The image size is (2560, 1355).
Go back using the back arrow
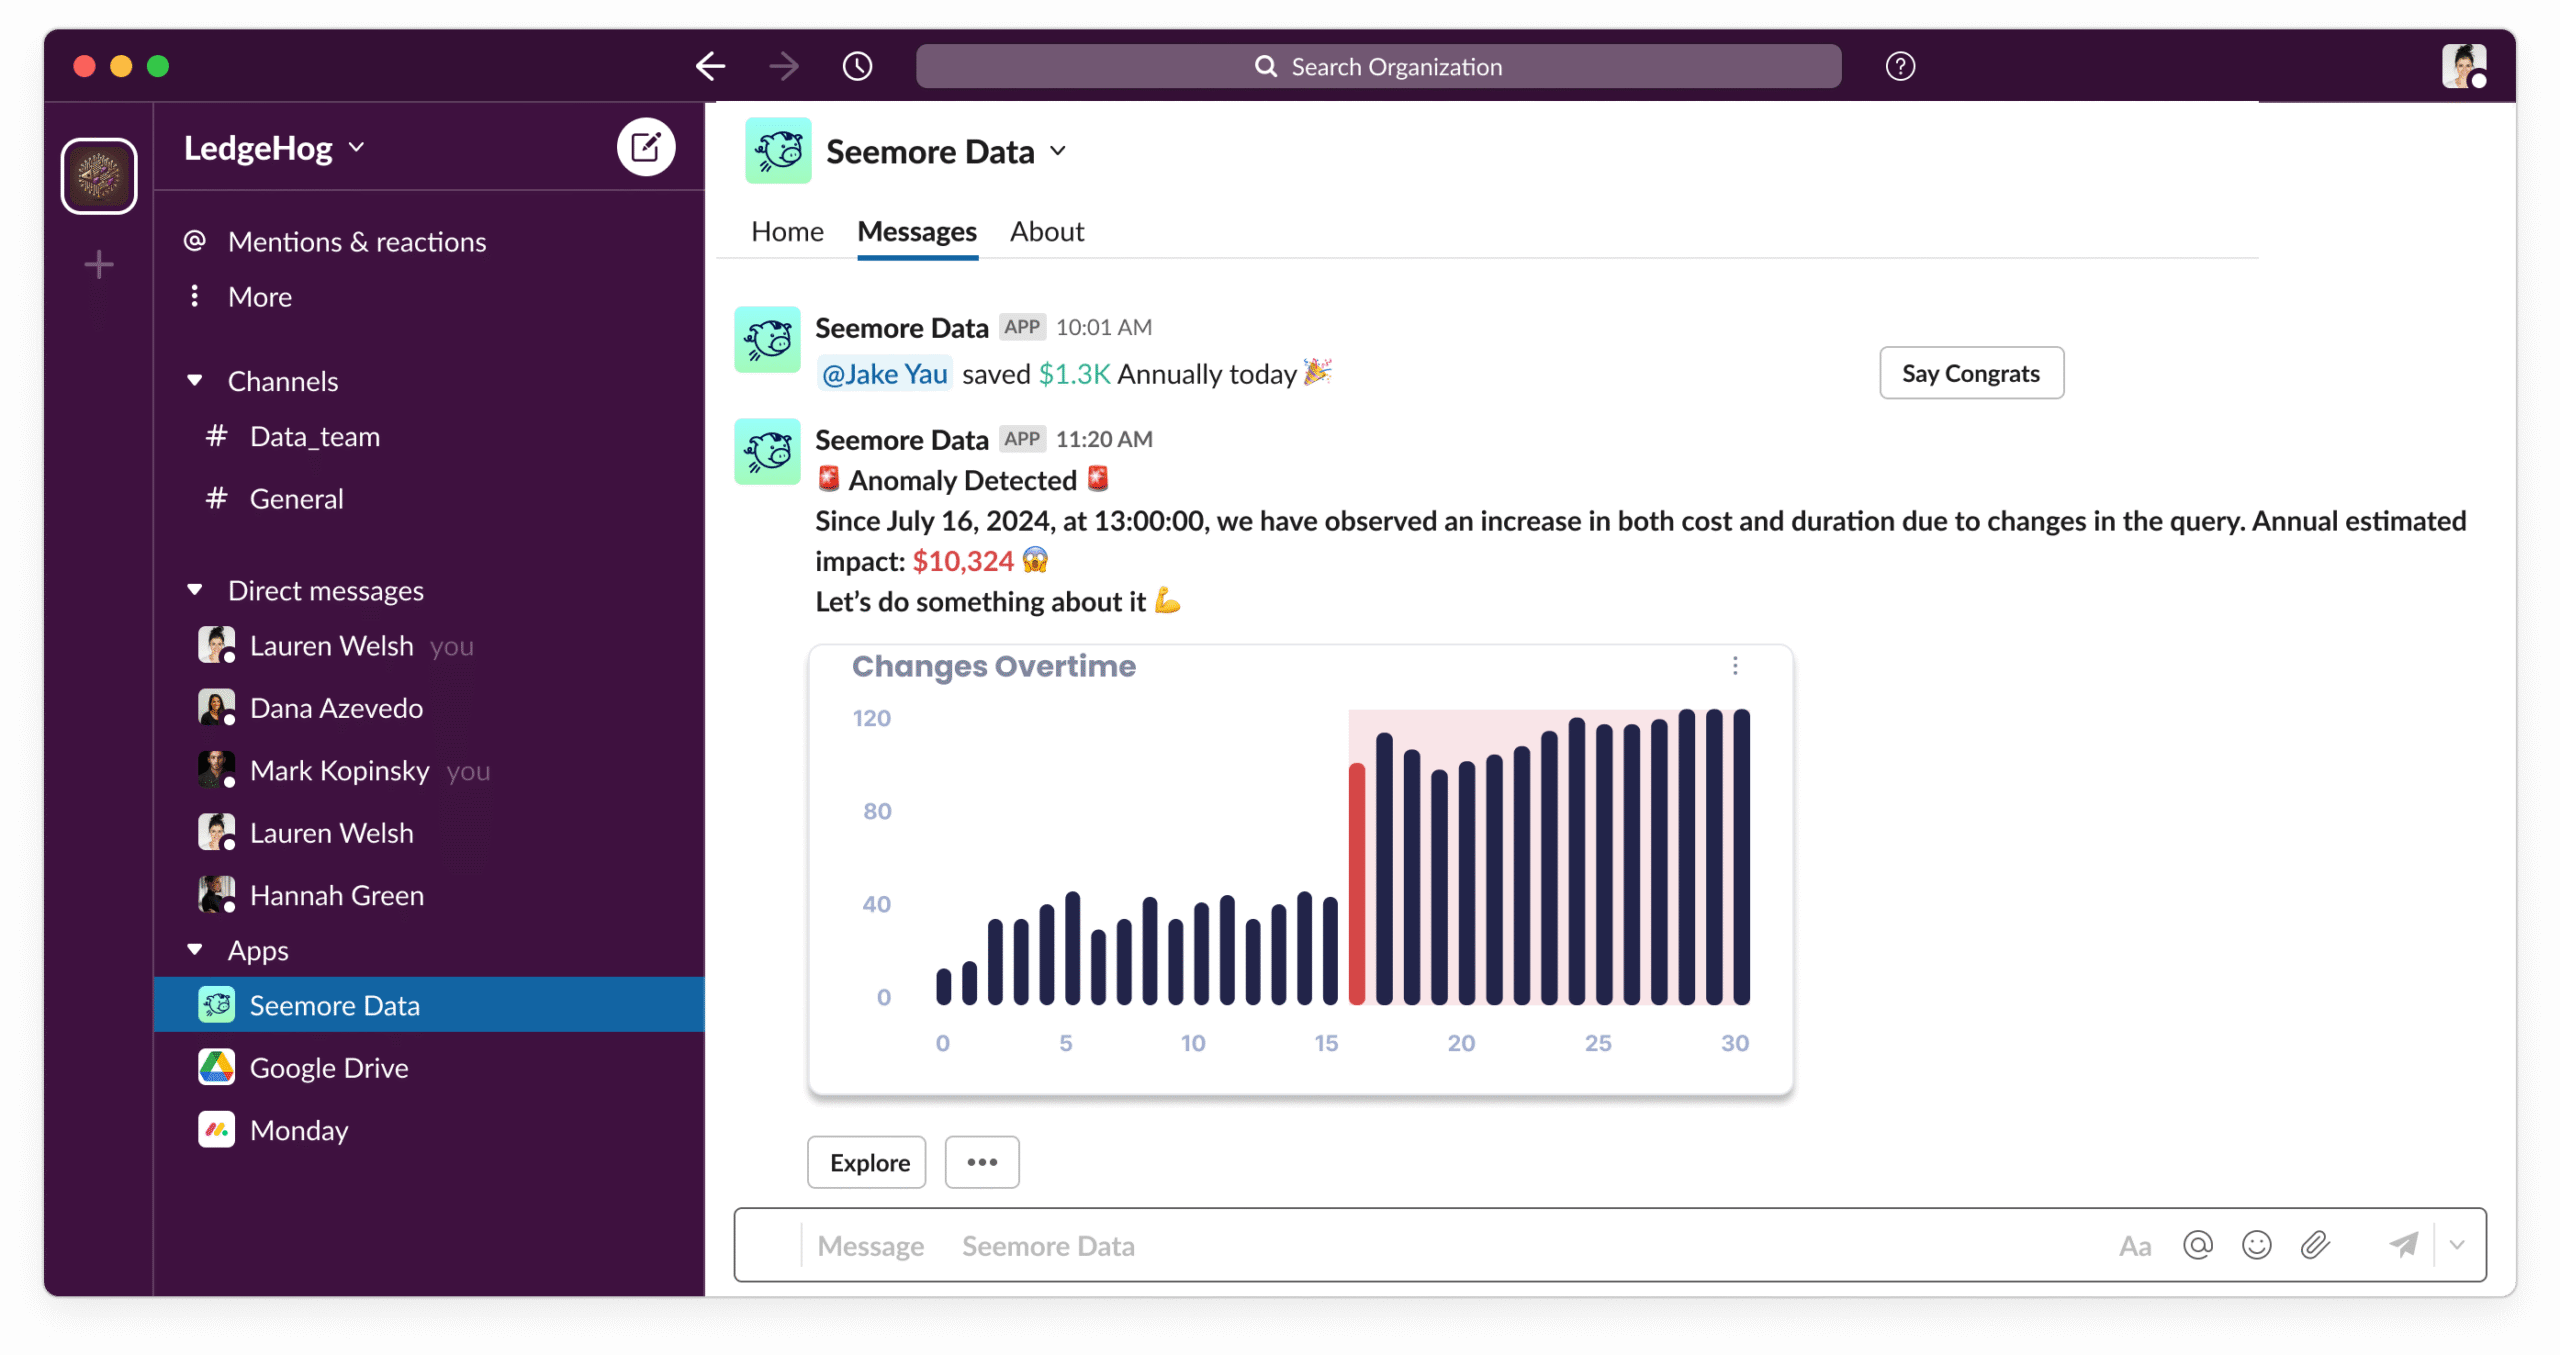coord(710,67)
